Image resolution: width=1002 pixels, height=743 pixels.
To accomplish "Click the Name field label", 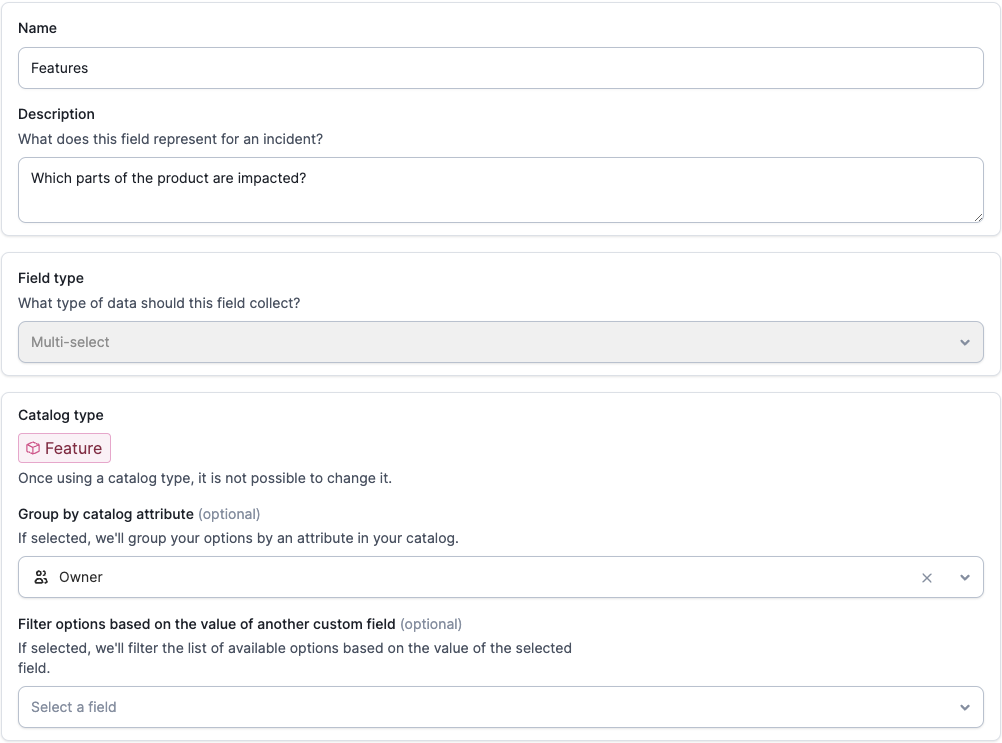I will click(37, 28).
